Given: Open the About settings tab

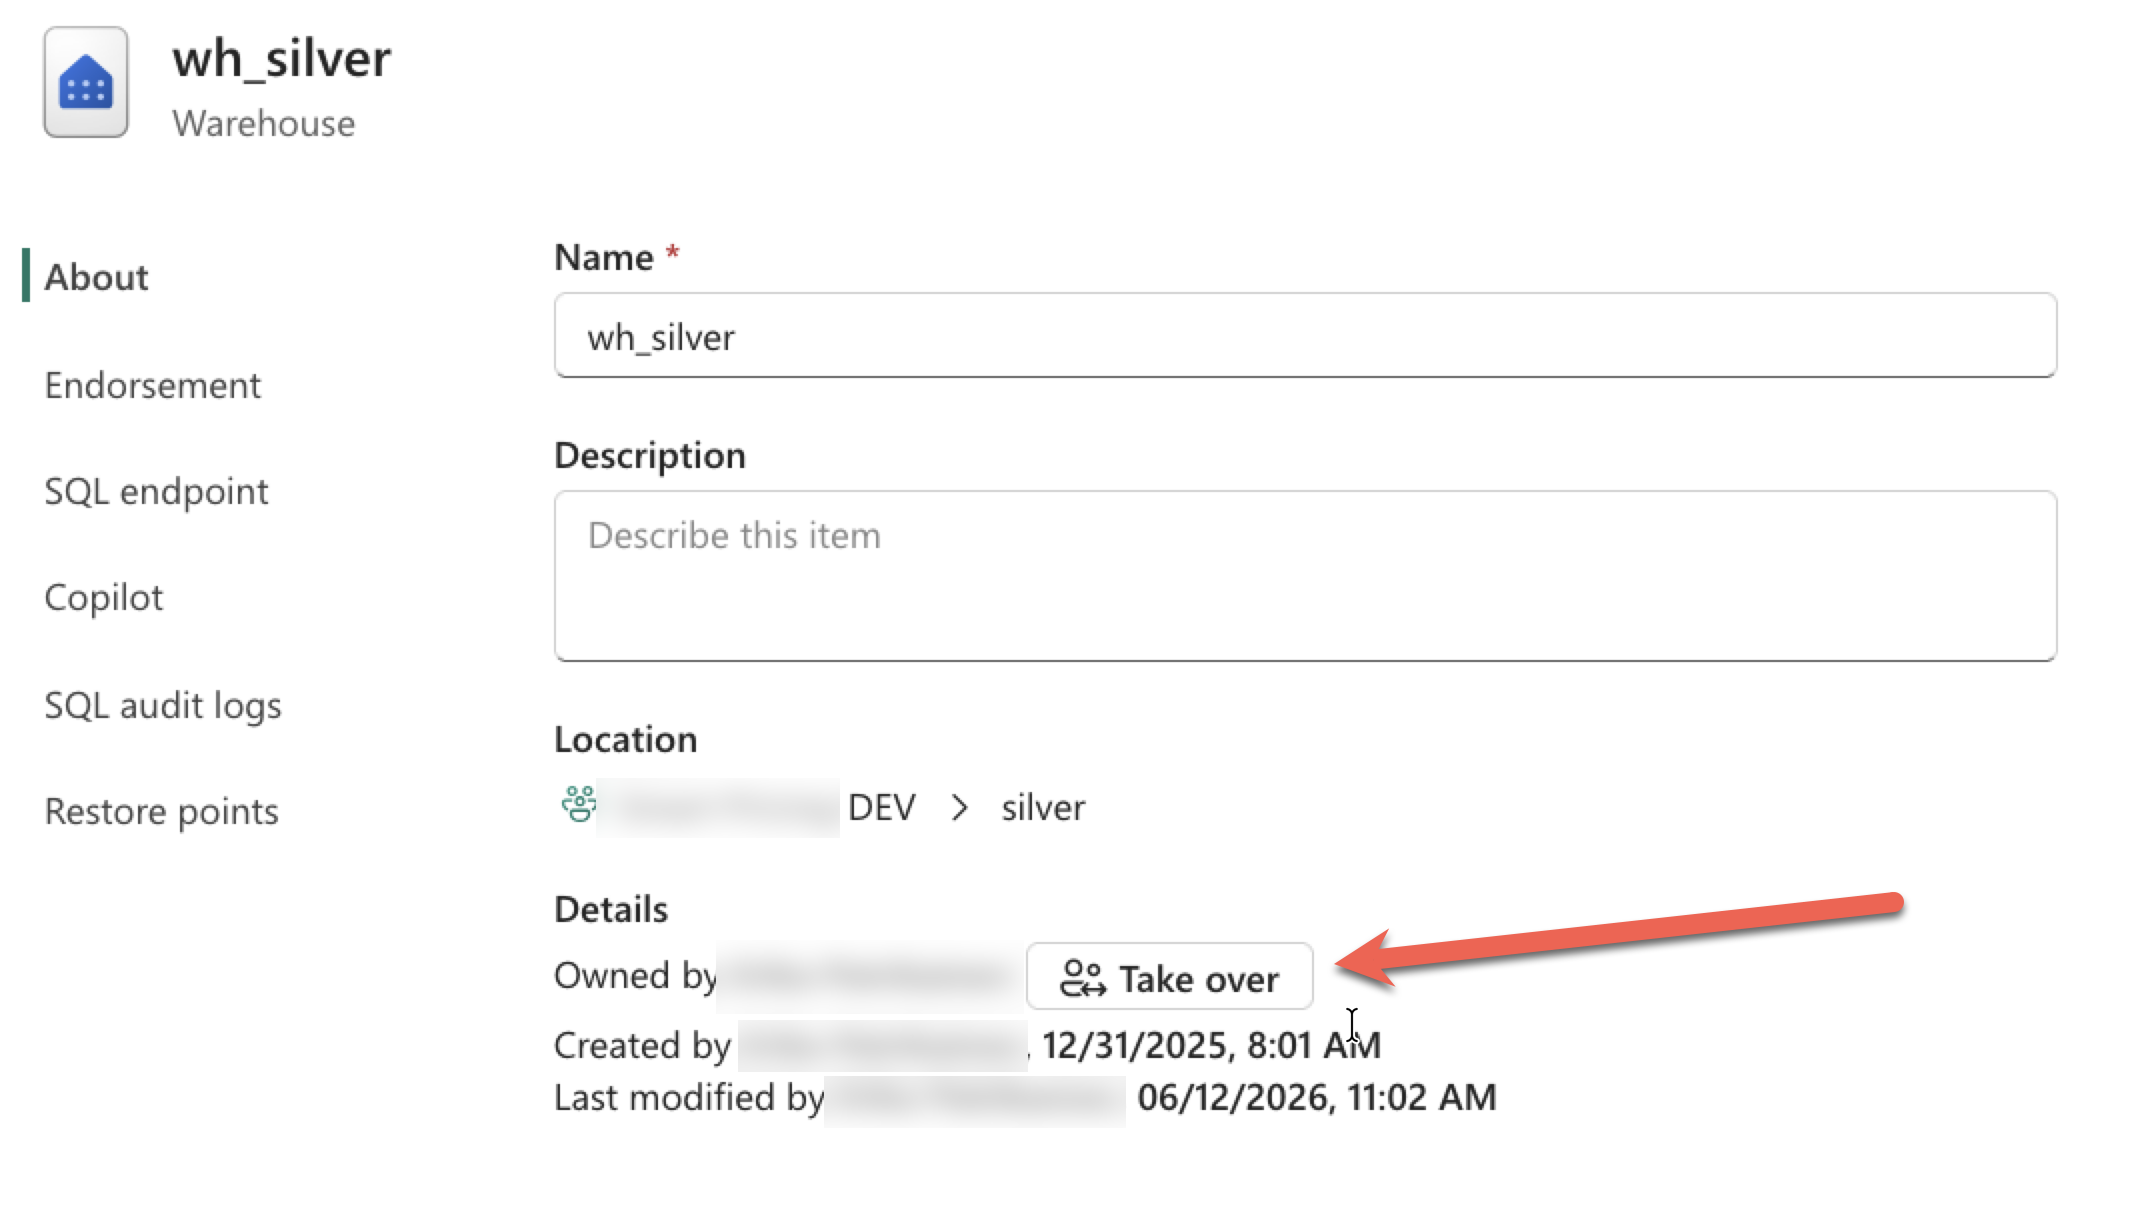Looking at the screenshot, I should pyautogui.click(x=96, y=277).
